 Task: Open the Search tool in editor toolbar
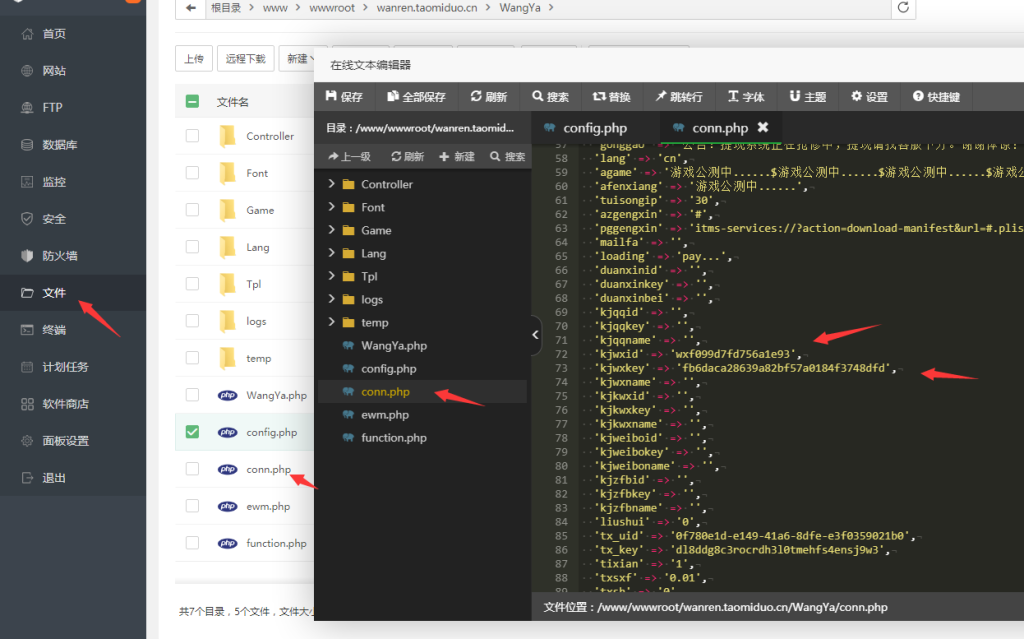point(551,97)
